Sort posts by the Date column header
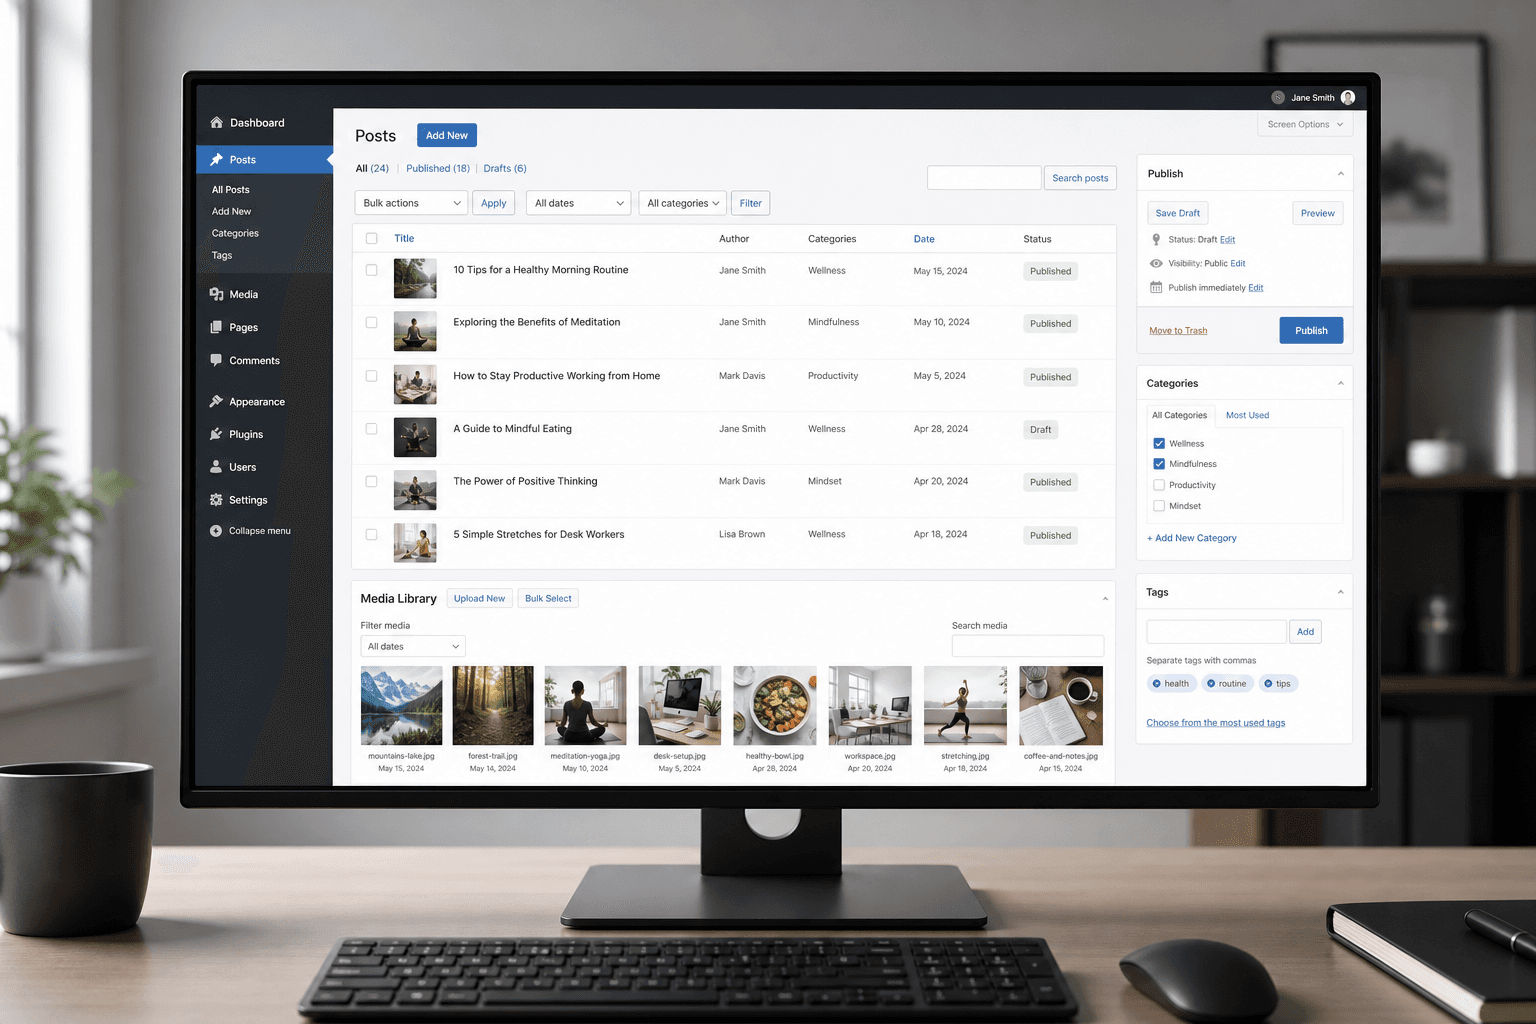The width and height of the screenshot is (1536, 1024). pos(924,239)
